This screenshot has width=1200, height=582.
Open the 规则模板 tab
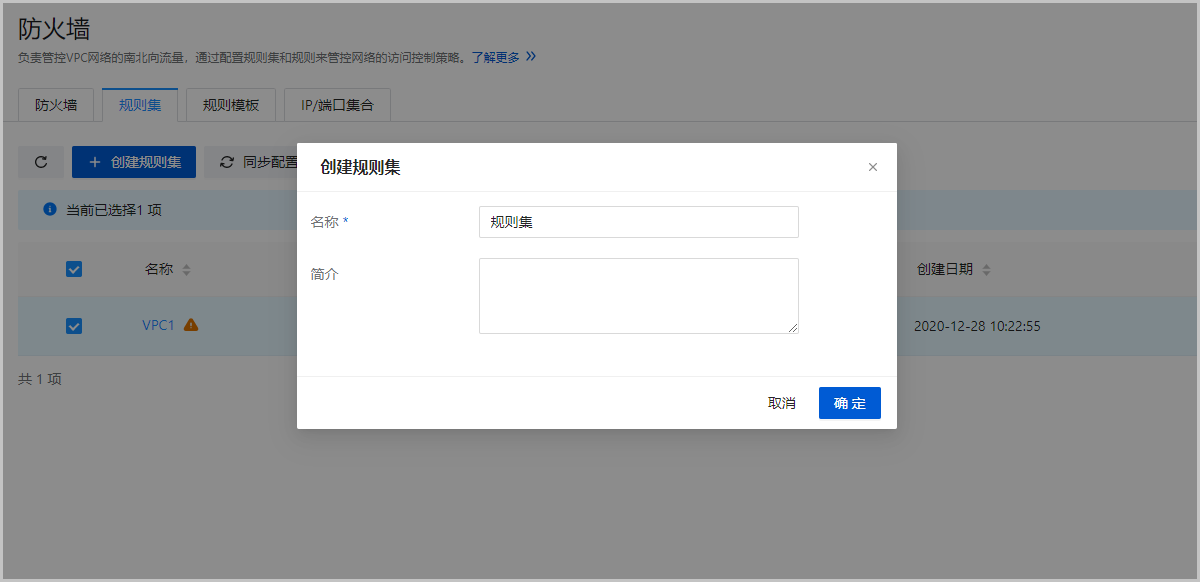click(231, 104)
